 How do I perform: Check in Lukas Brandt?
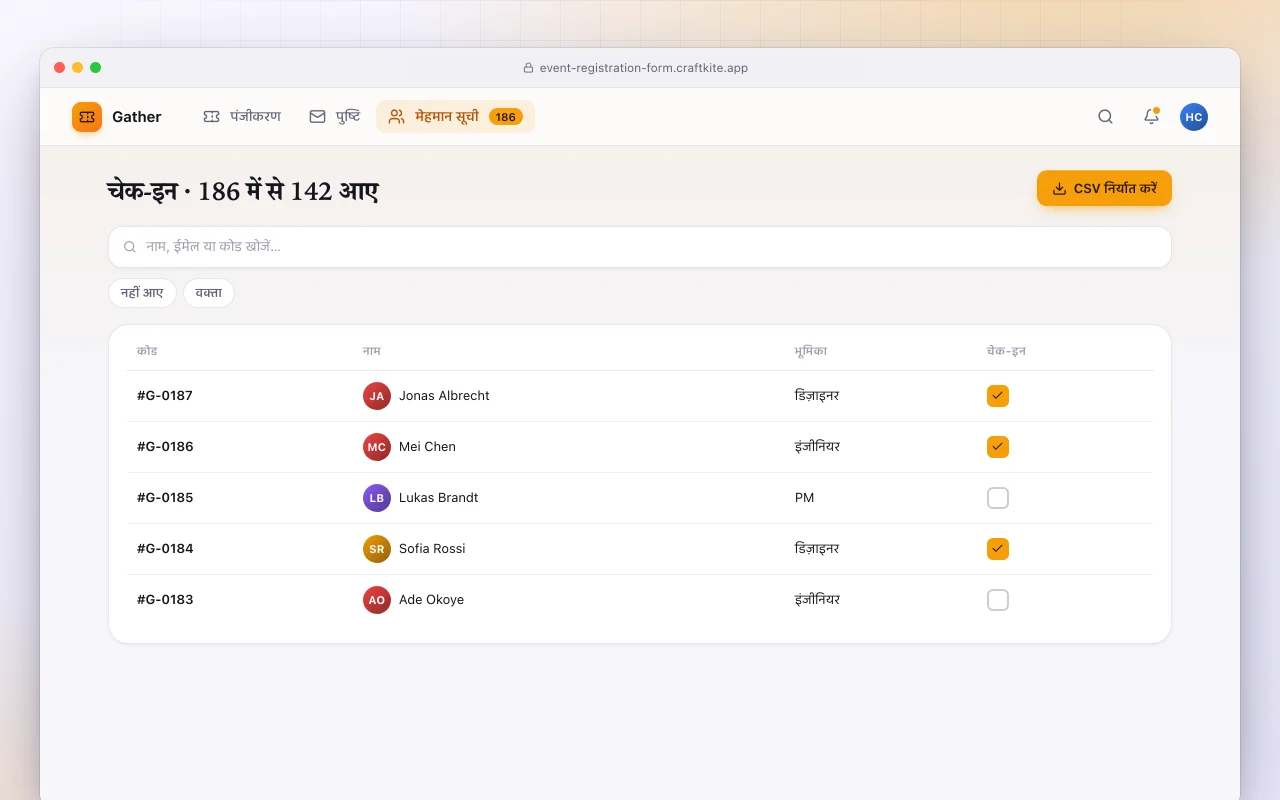coord(998,498)
